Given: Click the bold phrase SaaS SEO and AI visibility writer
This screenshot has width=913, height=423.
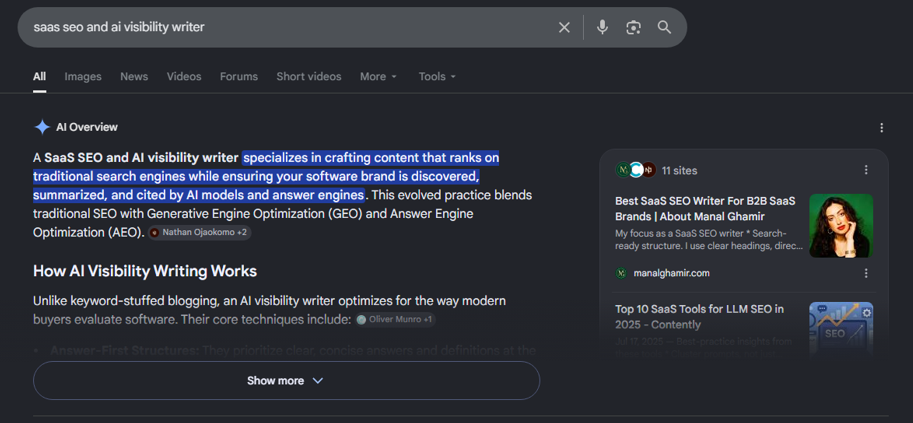Looking at the screenshot, I should (141, 158).
